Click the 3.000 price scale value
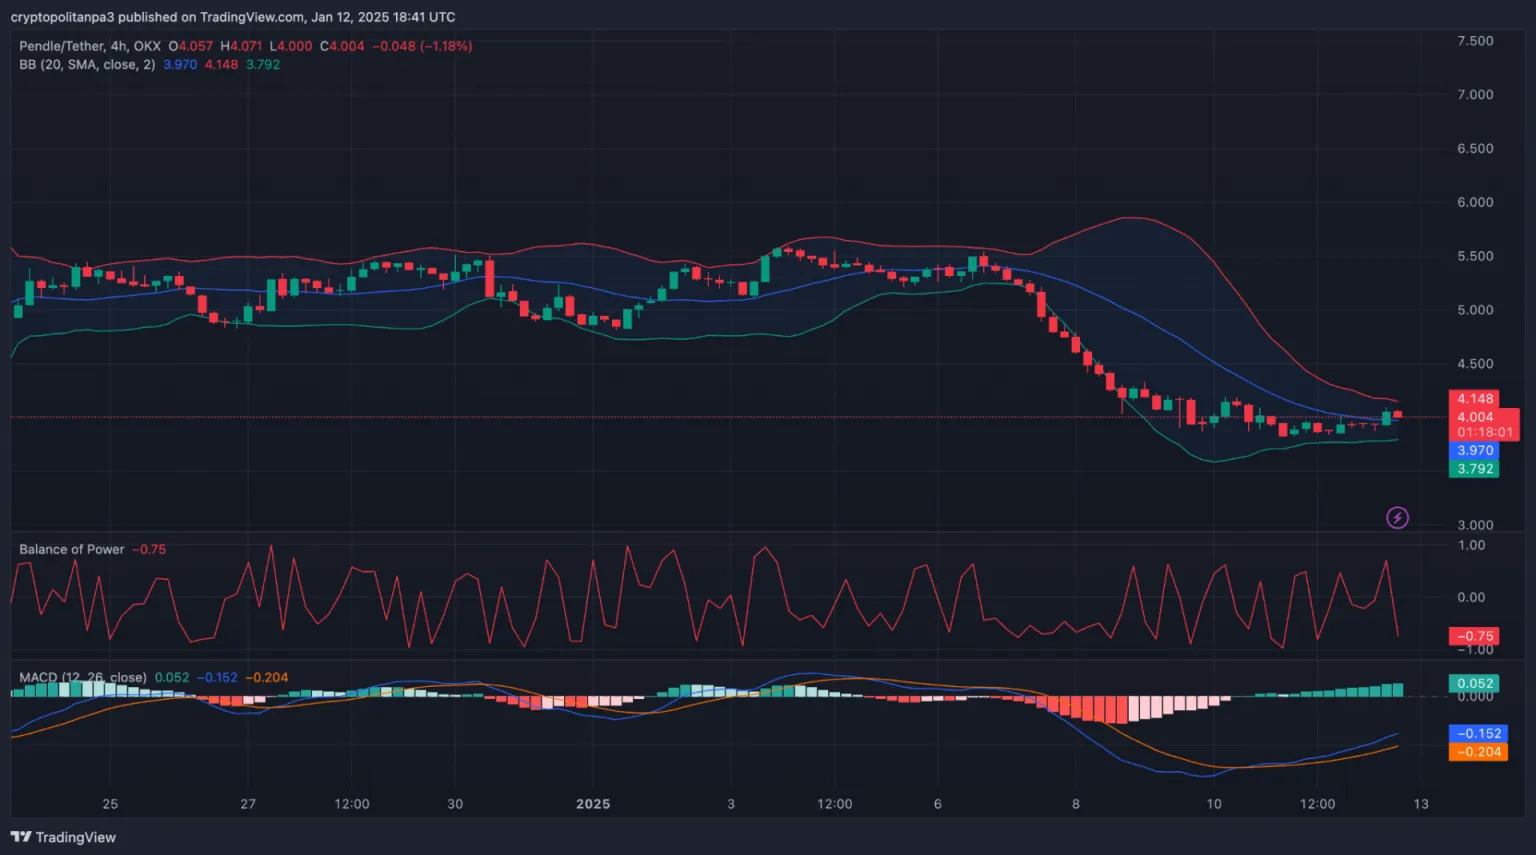 click(1474, 525)
